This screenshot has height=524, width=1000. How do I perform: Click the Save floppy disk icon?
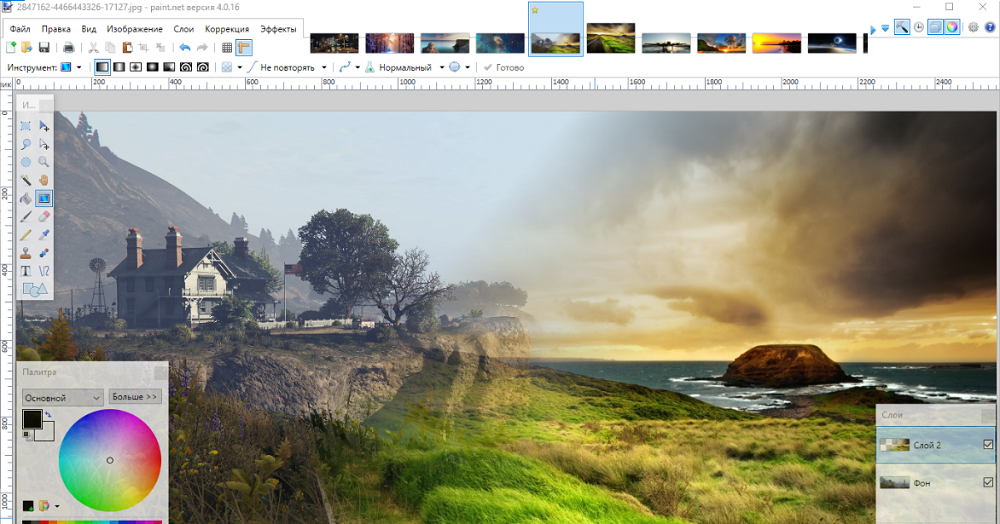[44, 47]
